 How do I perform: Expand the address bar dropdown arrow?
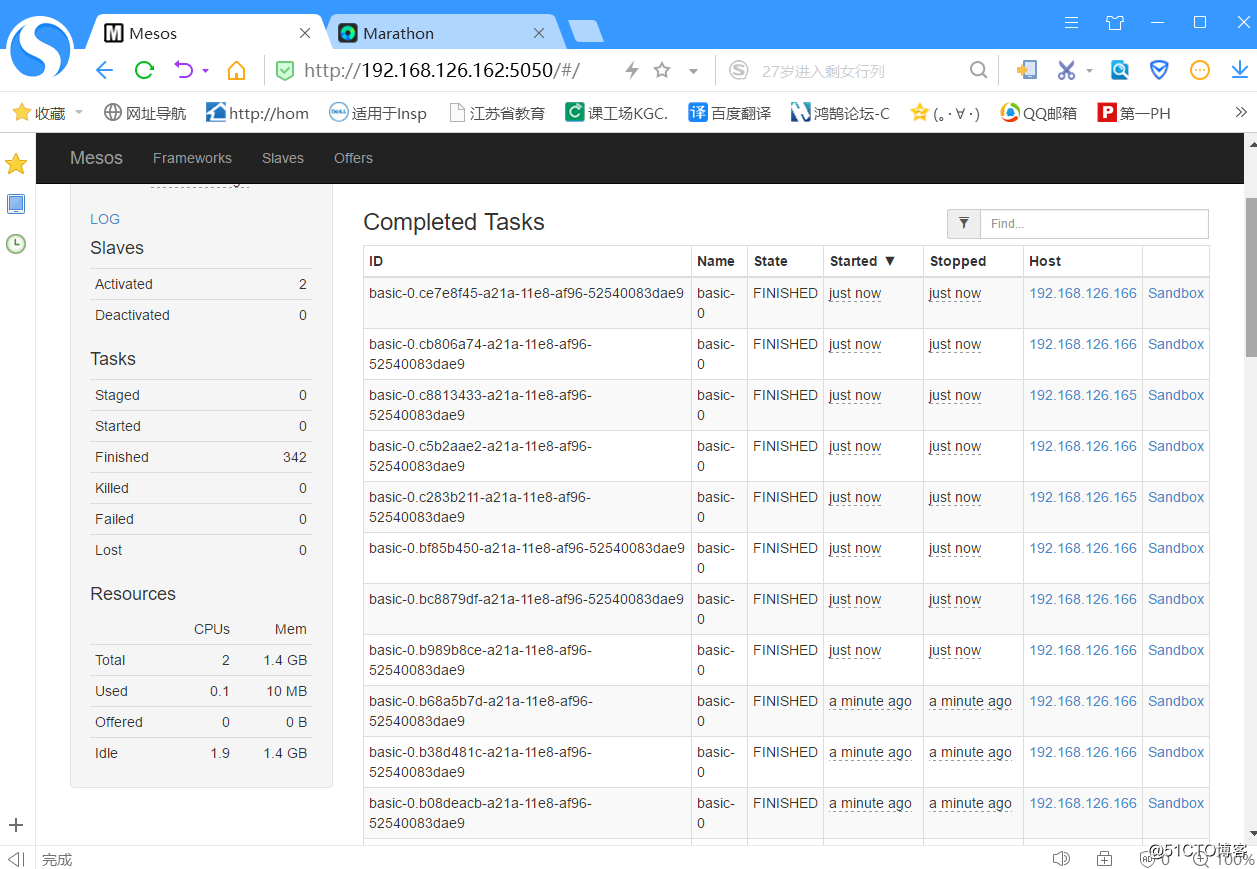coord(693,71)
